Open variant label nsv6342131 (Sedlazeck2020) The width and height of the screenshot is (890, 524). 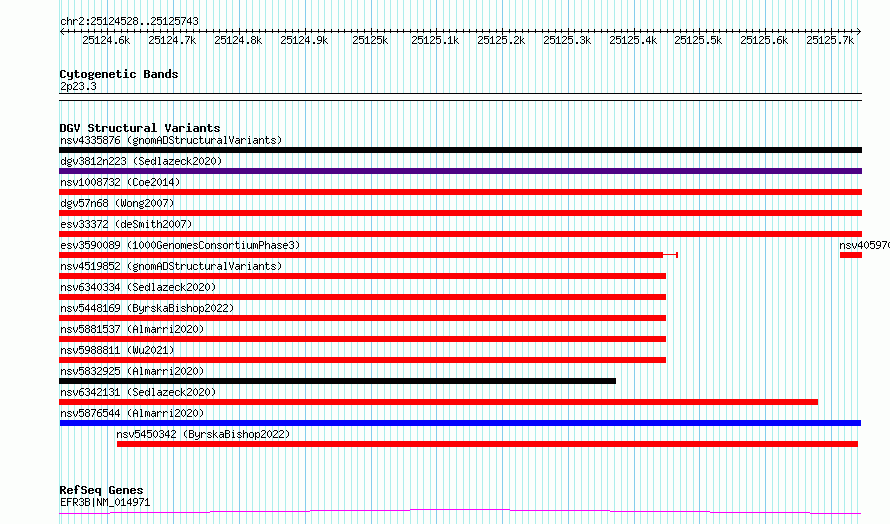[138, 392]
